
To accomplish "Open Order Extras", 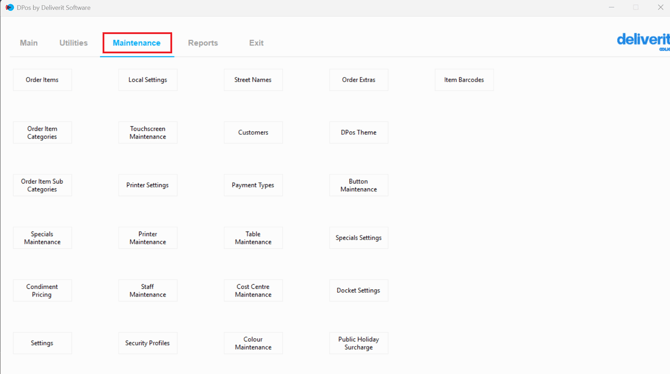I will [x=359, y=80].
